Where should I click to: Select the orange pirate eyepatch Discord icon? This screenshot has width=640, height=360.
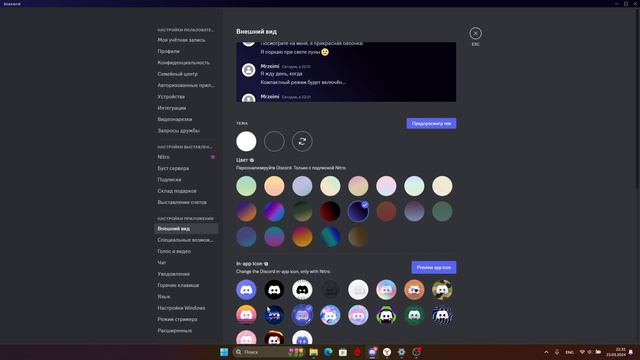pyautogui.click(x=414, y=290)
